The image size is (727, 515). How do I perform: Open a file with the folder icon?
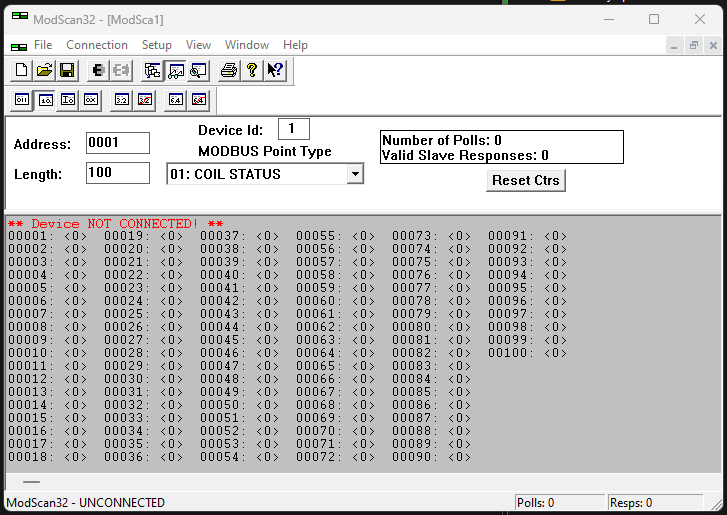[x=44, y=71]
